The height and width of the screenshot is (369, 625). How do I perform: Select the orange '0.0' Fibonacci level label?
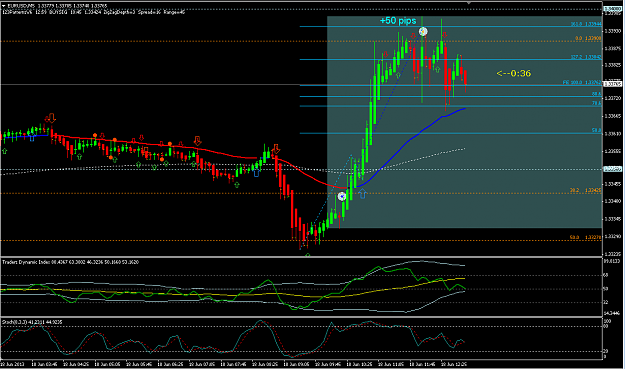coord(588,39)
